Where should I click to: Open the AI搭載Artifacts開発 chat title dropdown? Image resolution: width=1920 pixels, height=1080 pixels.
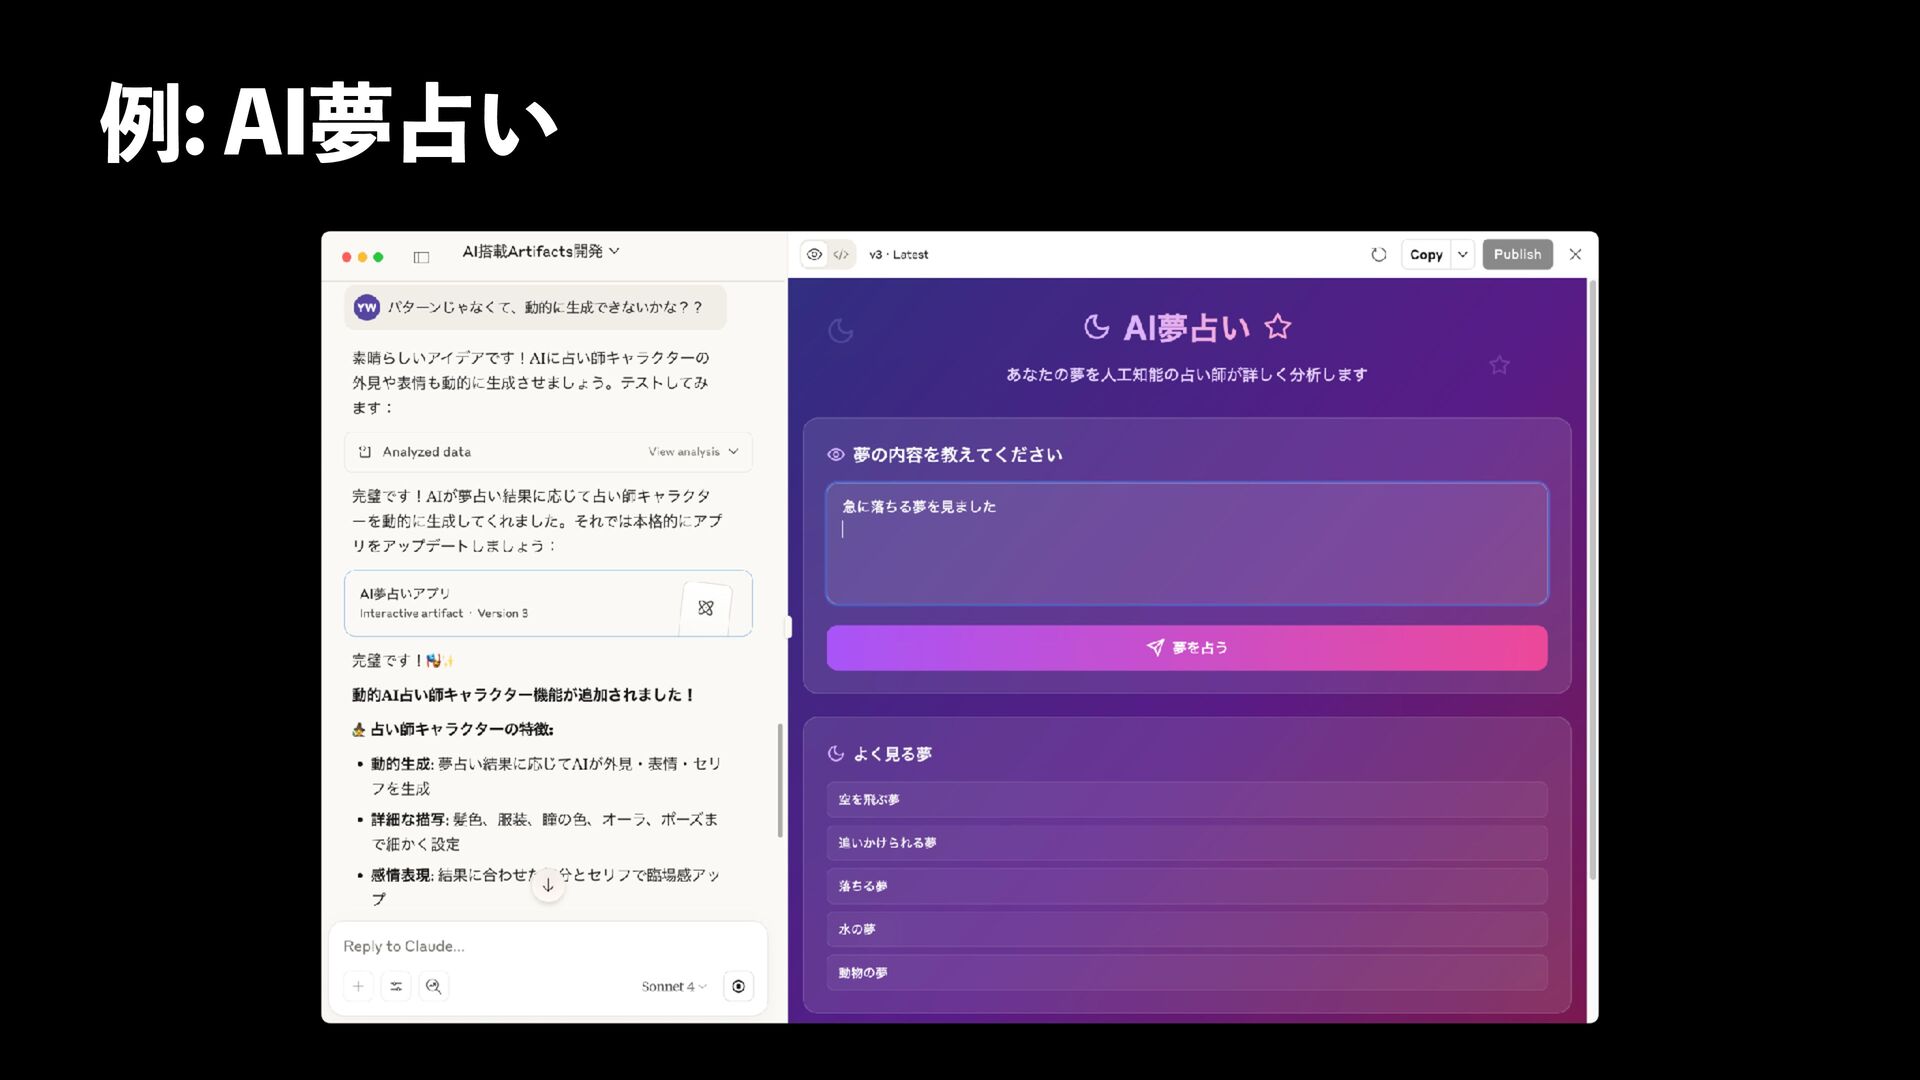coord(541,252)
